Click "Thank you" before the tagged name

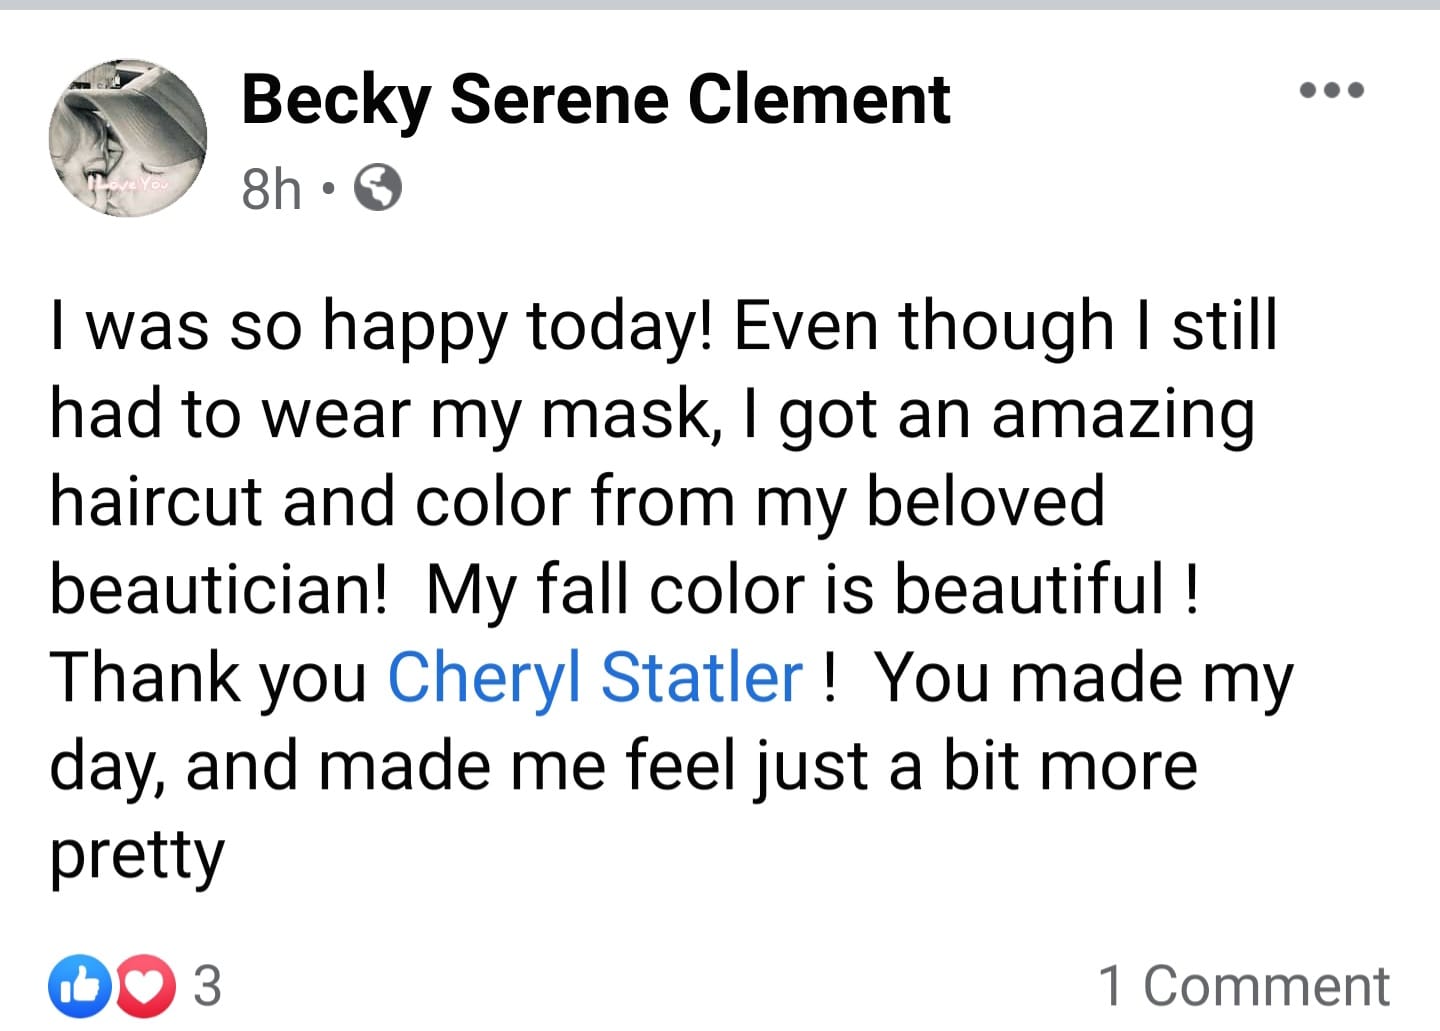coord(208,677)
